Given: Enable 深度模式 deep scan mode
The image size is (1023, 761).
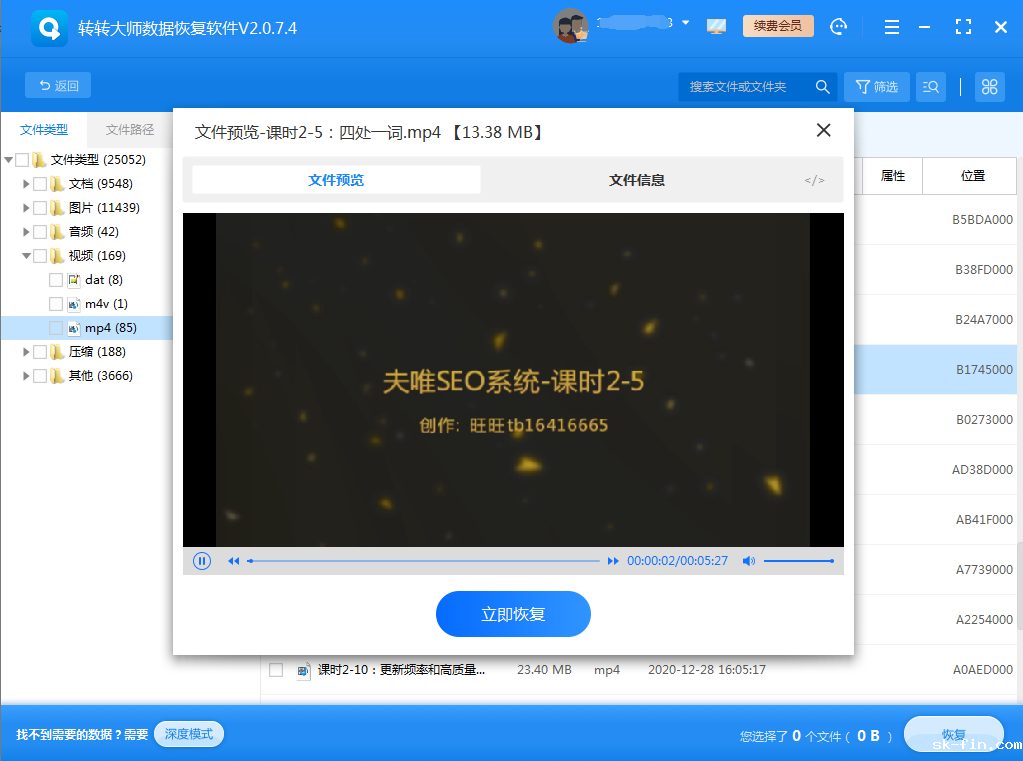Looking at the screenshot, I should (188, 733).
